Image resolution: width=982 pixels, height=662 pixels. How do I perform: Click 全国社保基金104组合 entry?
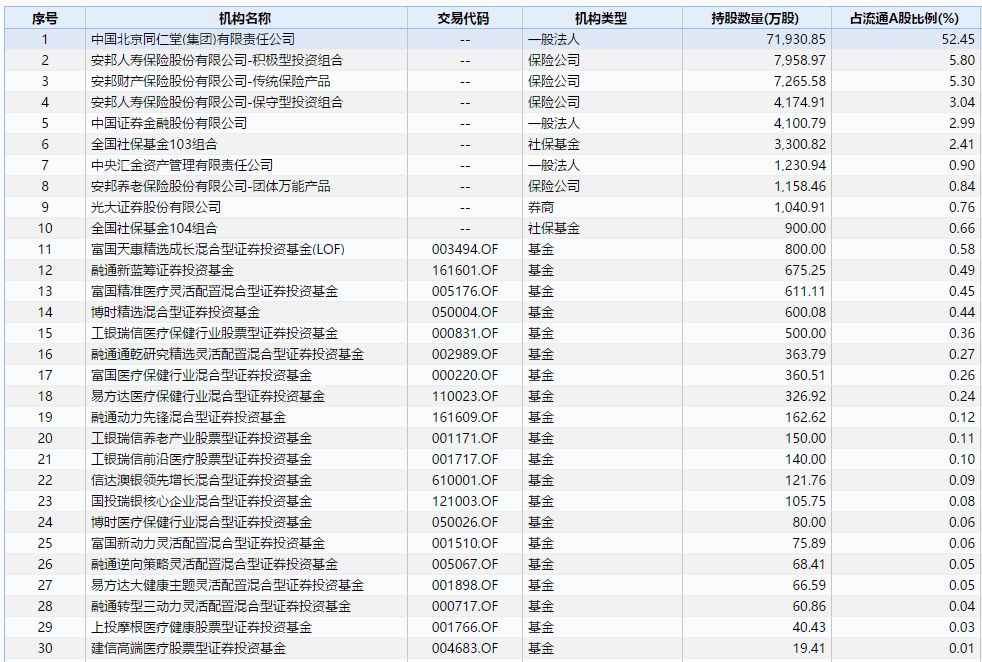[x=154, y=228]
